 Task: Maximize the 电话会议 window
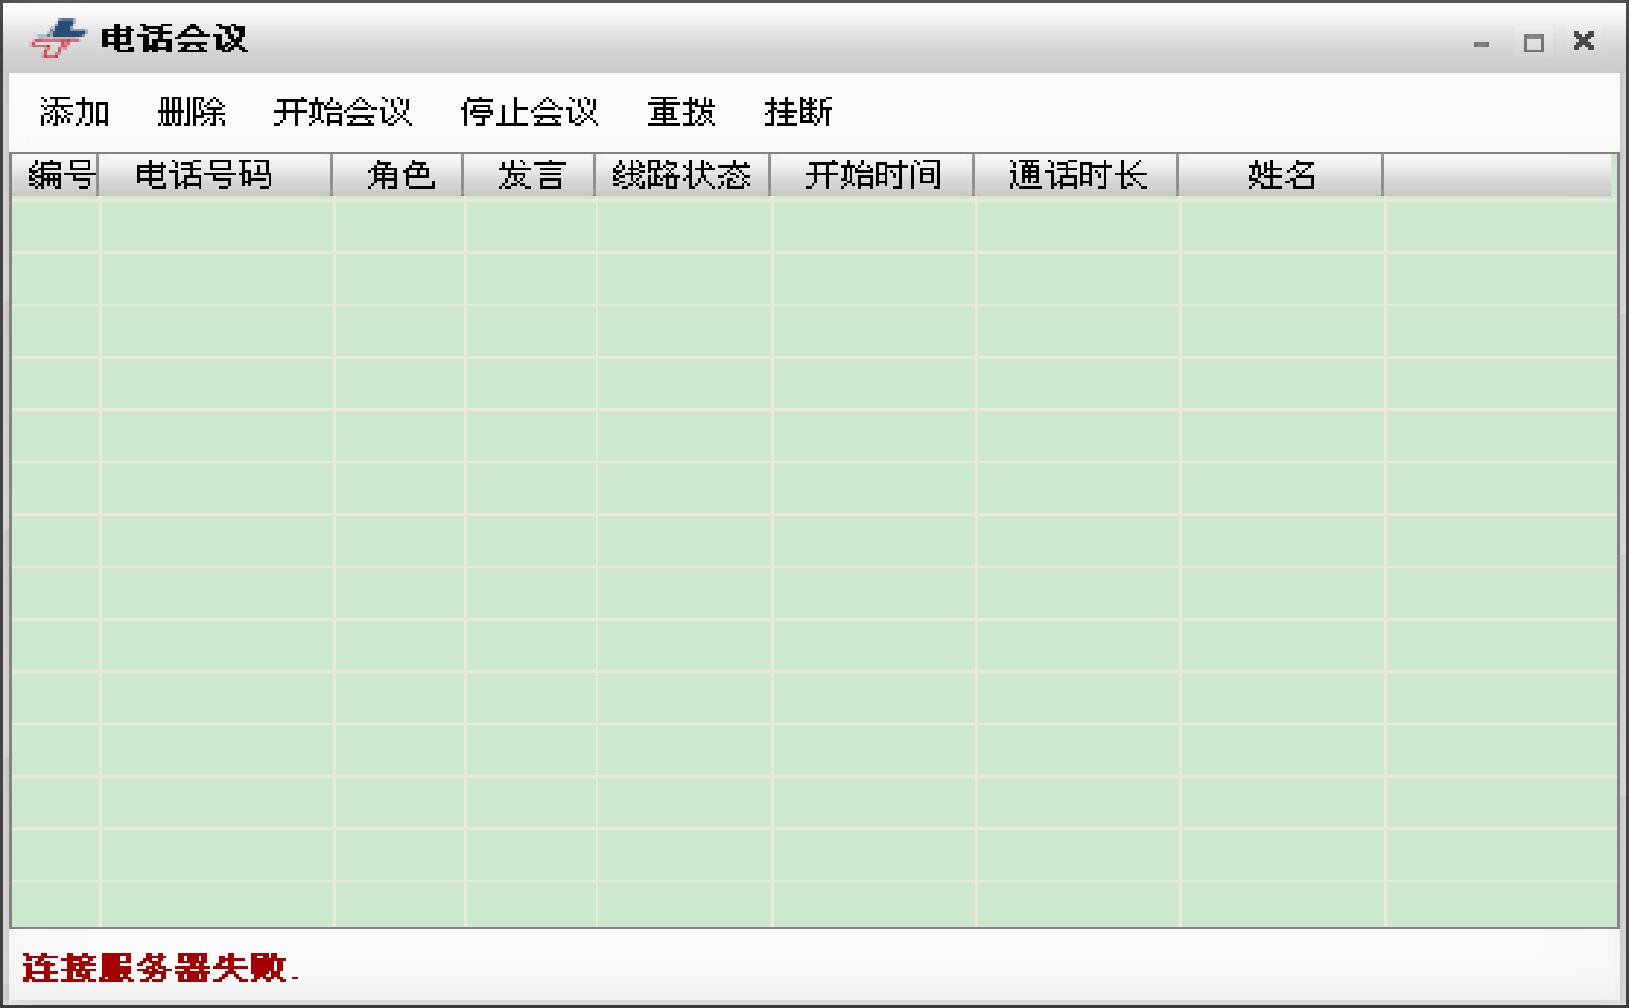coord(1533,42)
